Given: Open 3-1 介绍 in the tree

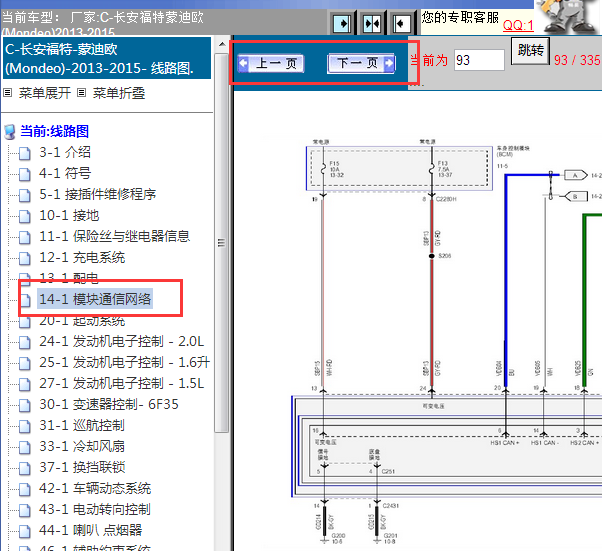Looking at the screenshot, I should click(x=65, y=152).
